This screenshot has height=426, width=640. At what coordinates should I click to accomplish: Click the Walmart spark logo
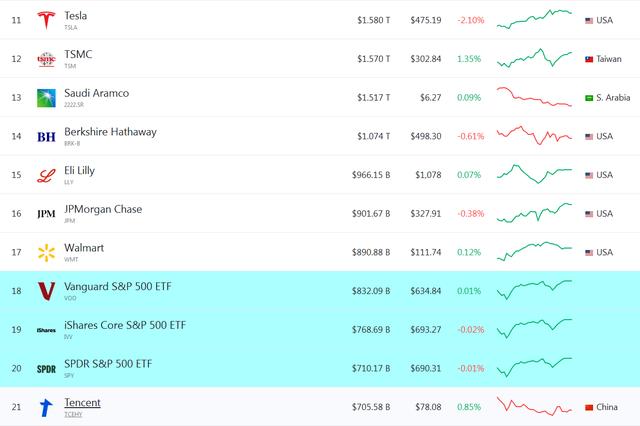click(x=46, y=252)
